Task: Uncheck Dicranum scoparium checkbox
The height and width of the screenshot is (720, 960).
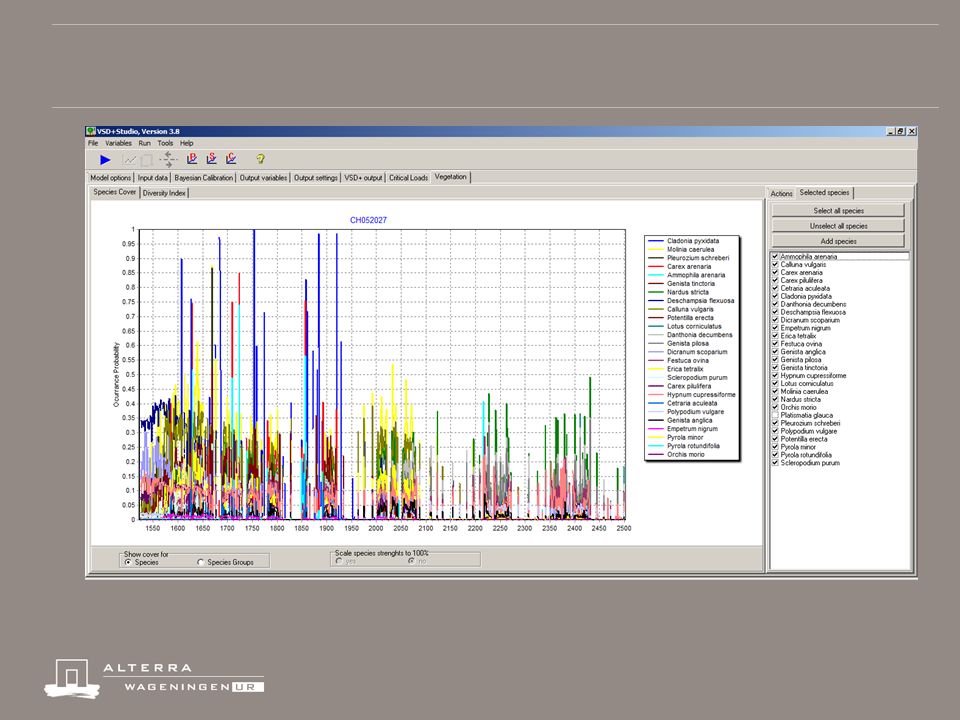Action: [775, 320]
